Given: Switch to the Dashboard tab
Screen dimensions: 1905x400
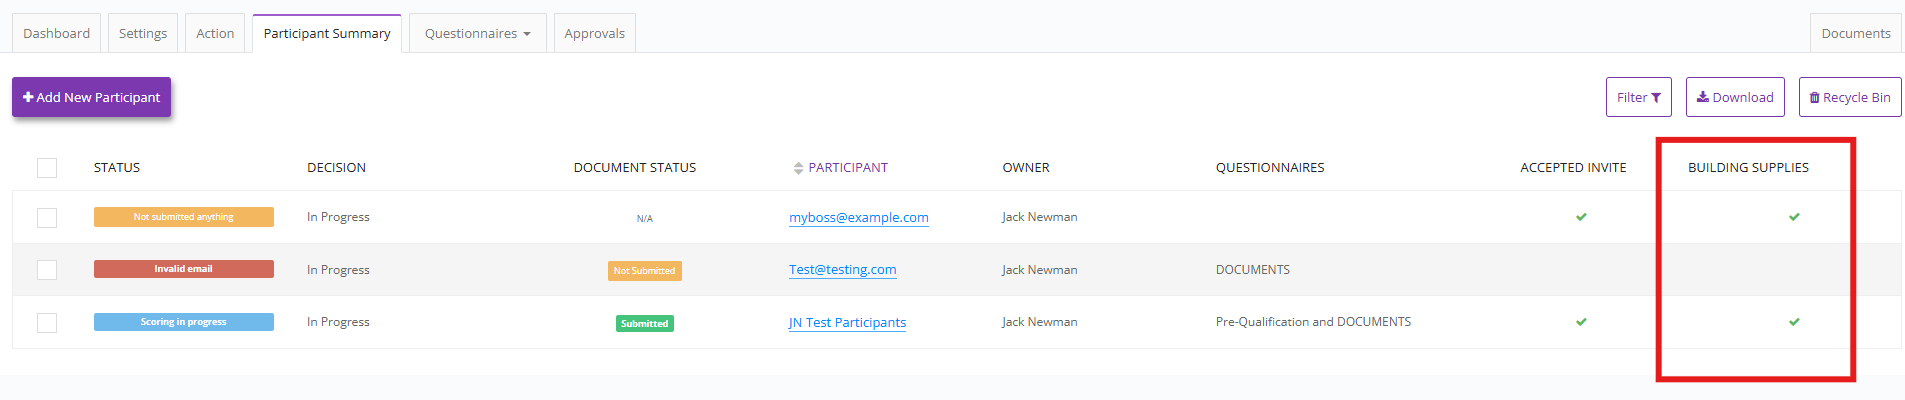Looking at the screenshot, I should [56, 33].
